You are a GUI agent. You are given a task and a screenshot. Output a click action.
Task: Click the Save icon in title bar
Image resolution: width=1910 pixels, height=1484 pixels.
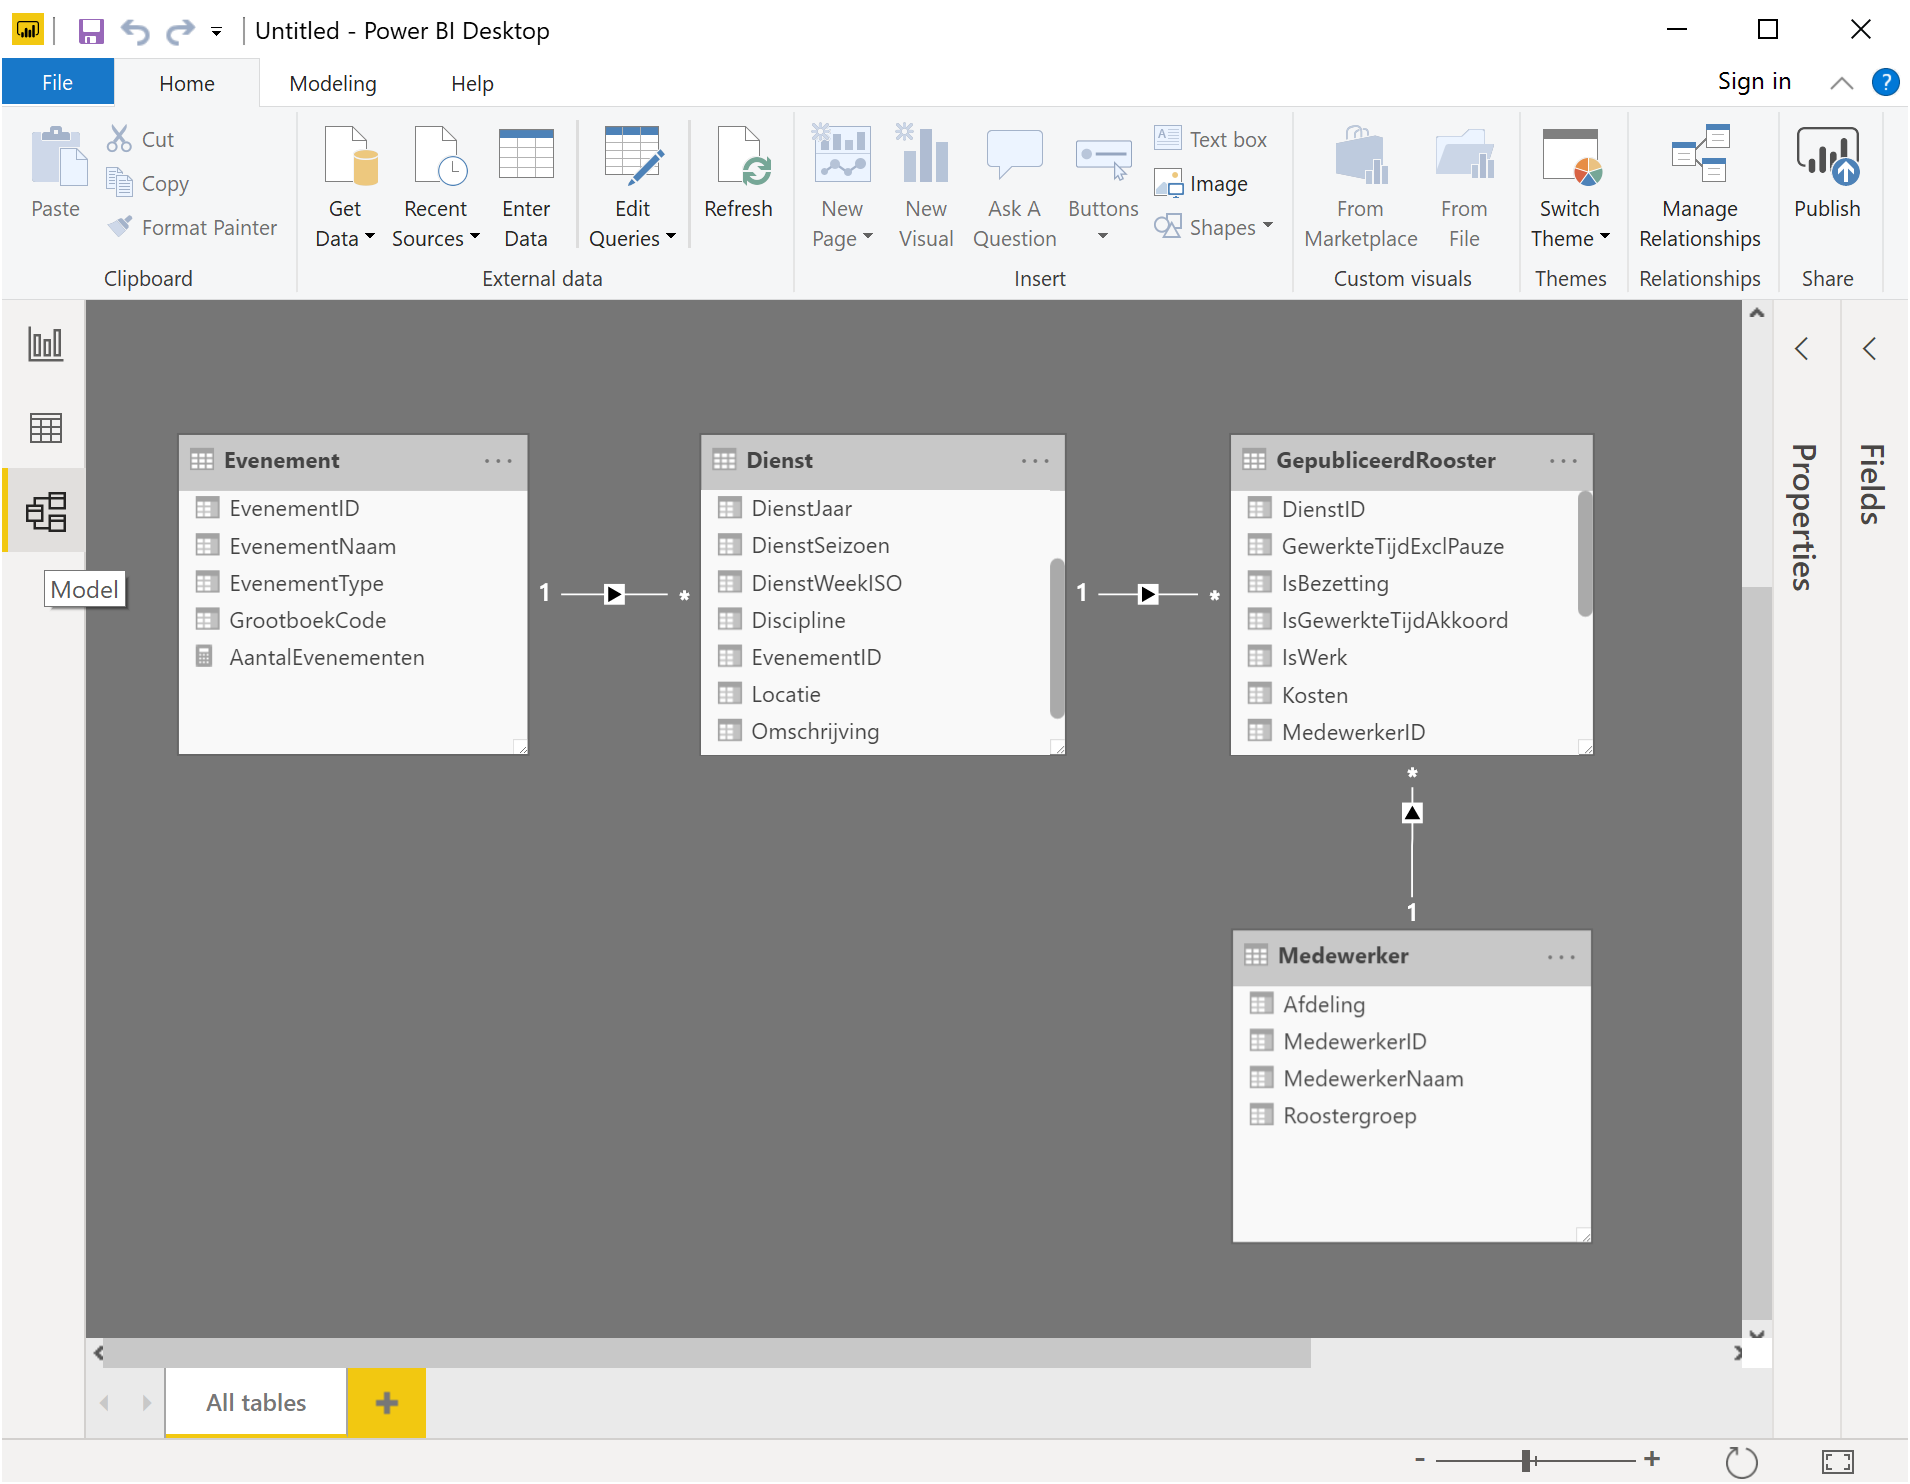pos(91,31)
